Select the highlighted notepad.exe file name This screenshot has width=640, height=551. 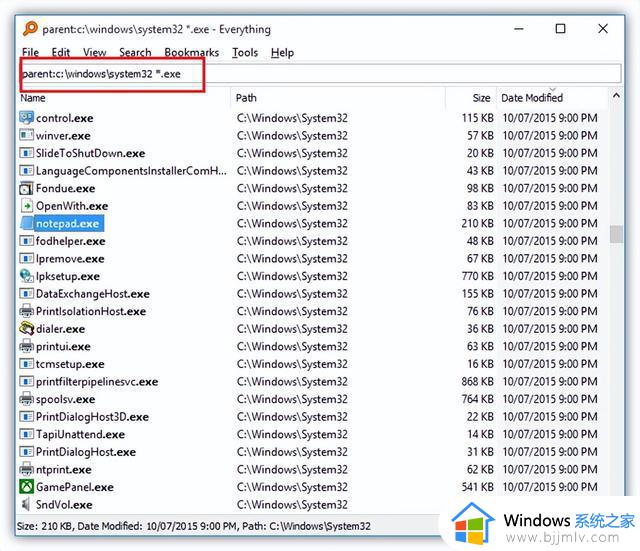pos(67,223)
